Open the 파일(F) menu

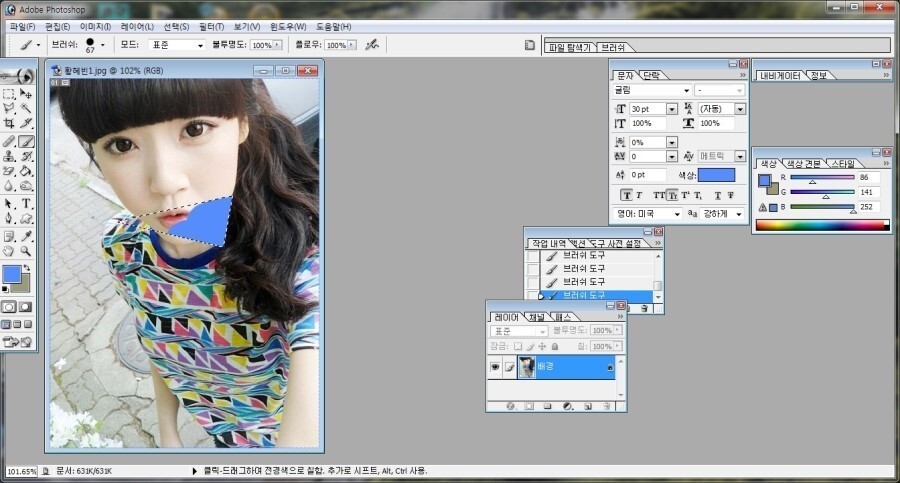point(22,26)
